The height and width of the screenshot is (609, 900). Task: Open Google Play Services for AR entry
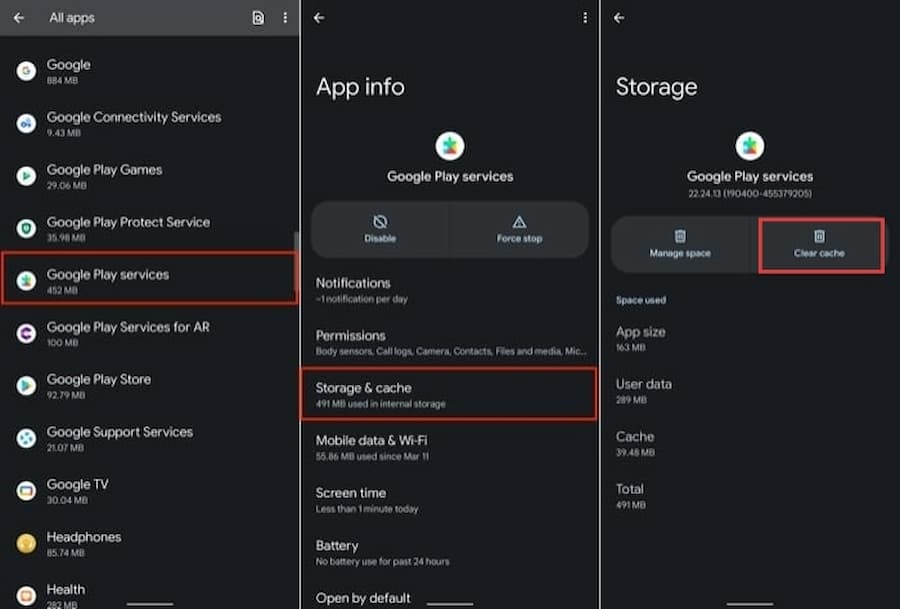coord(149,333)
